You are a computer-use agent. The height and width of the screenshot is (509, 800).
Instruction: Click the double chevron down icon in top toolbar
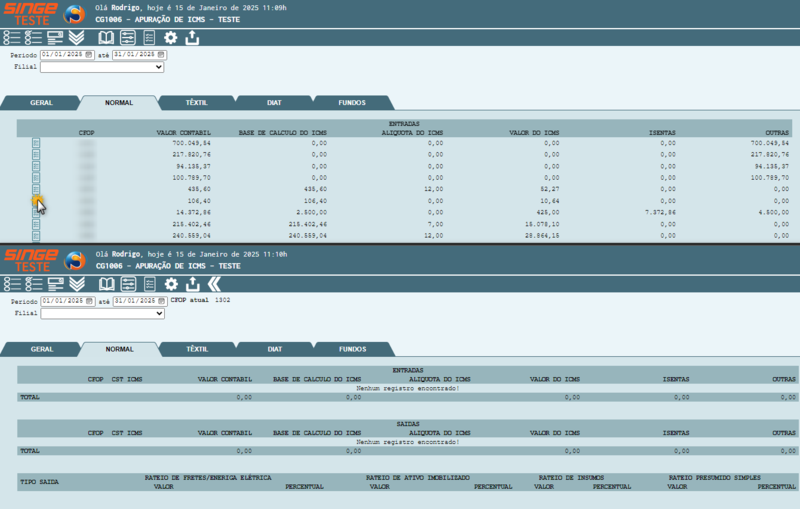click(x=76, y=38)
